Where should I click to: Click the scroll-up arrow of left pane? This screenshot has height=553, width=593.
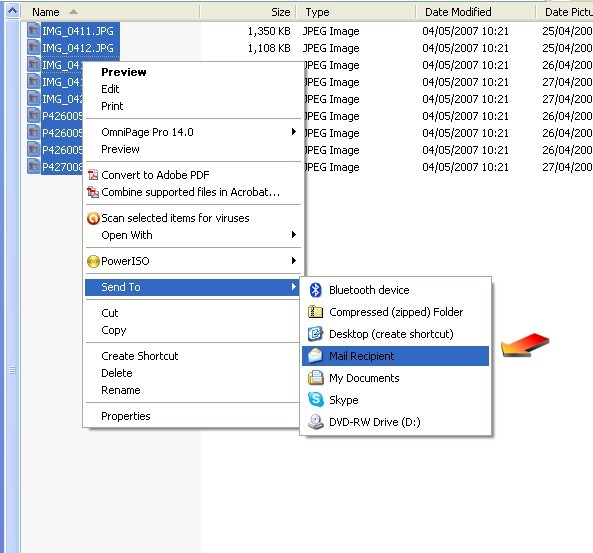coord(12,11)
